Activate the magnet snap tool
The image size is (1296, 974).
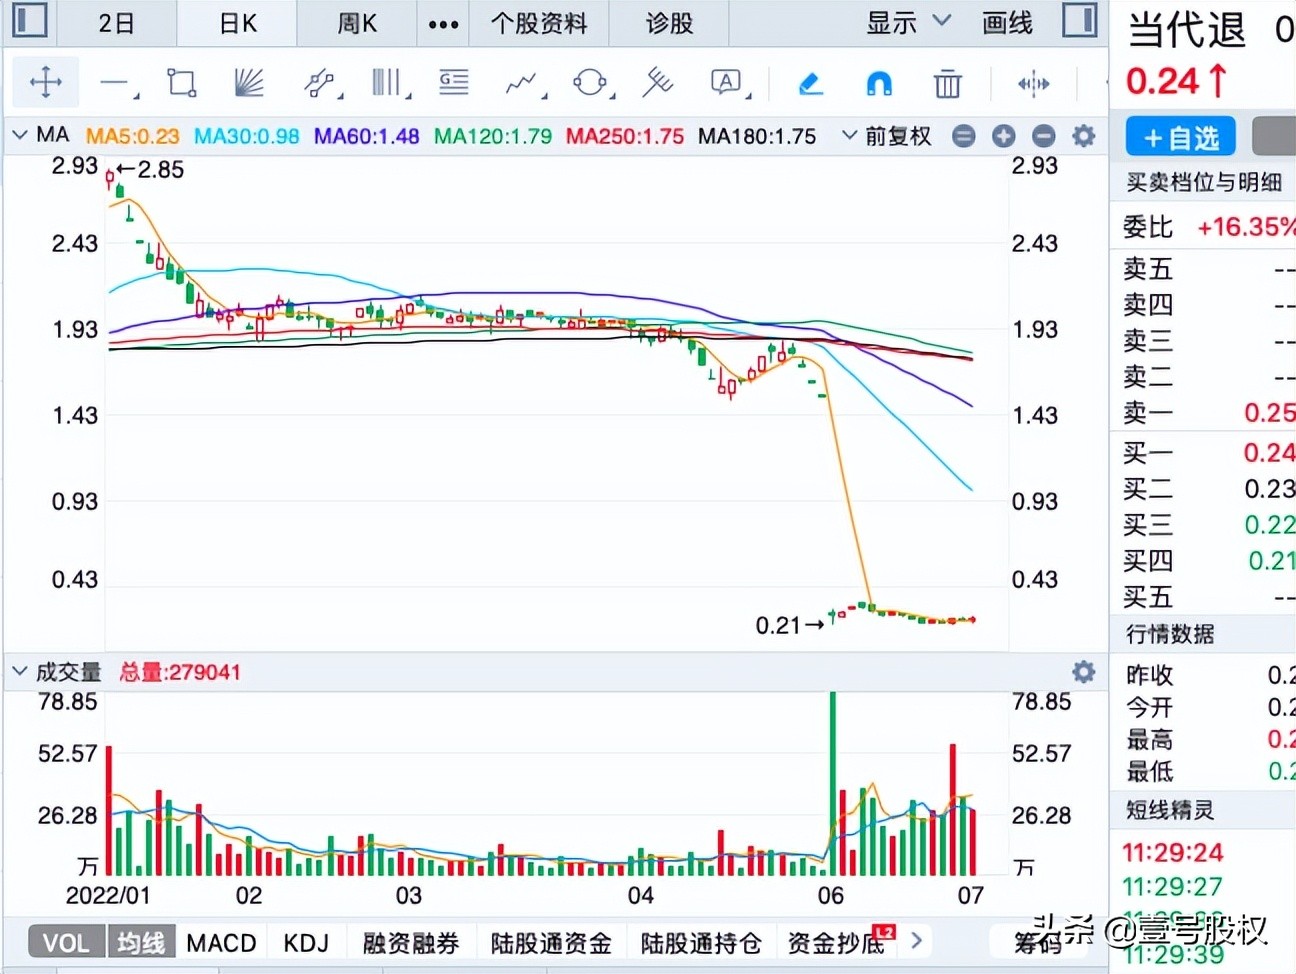879,83
